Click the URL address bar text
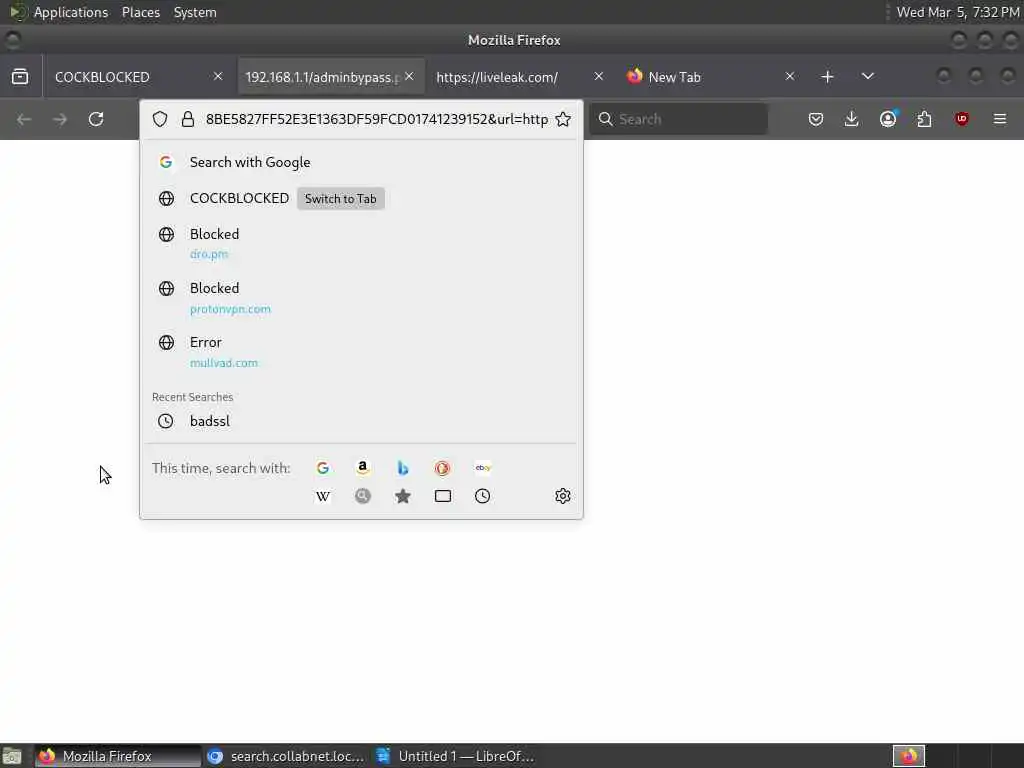The height and width of the screenshot is (768, 1024). click(x=376, y=119)
